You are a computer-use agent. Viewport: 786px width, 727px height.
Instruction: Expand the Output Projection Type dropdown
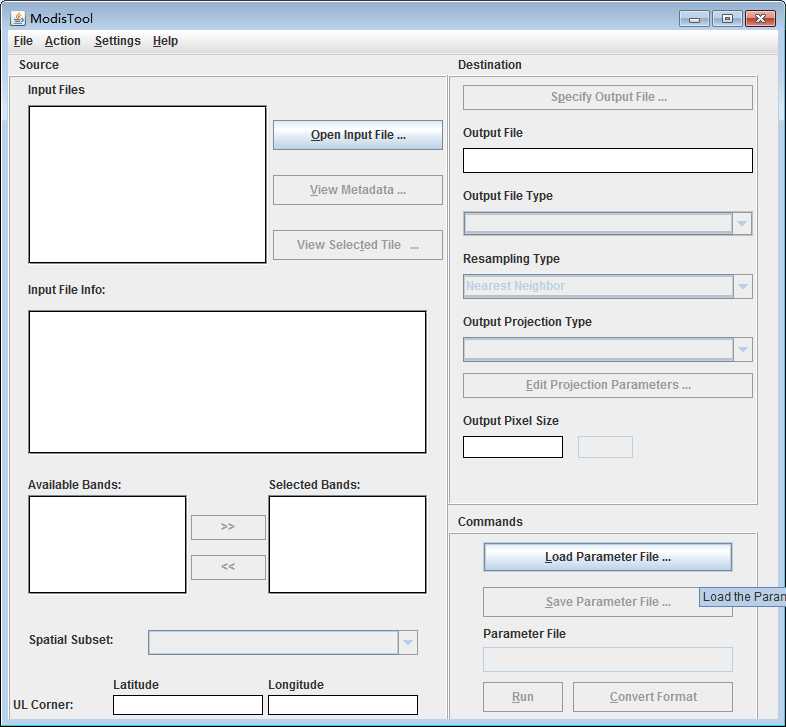click(x=742, y=349)
